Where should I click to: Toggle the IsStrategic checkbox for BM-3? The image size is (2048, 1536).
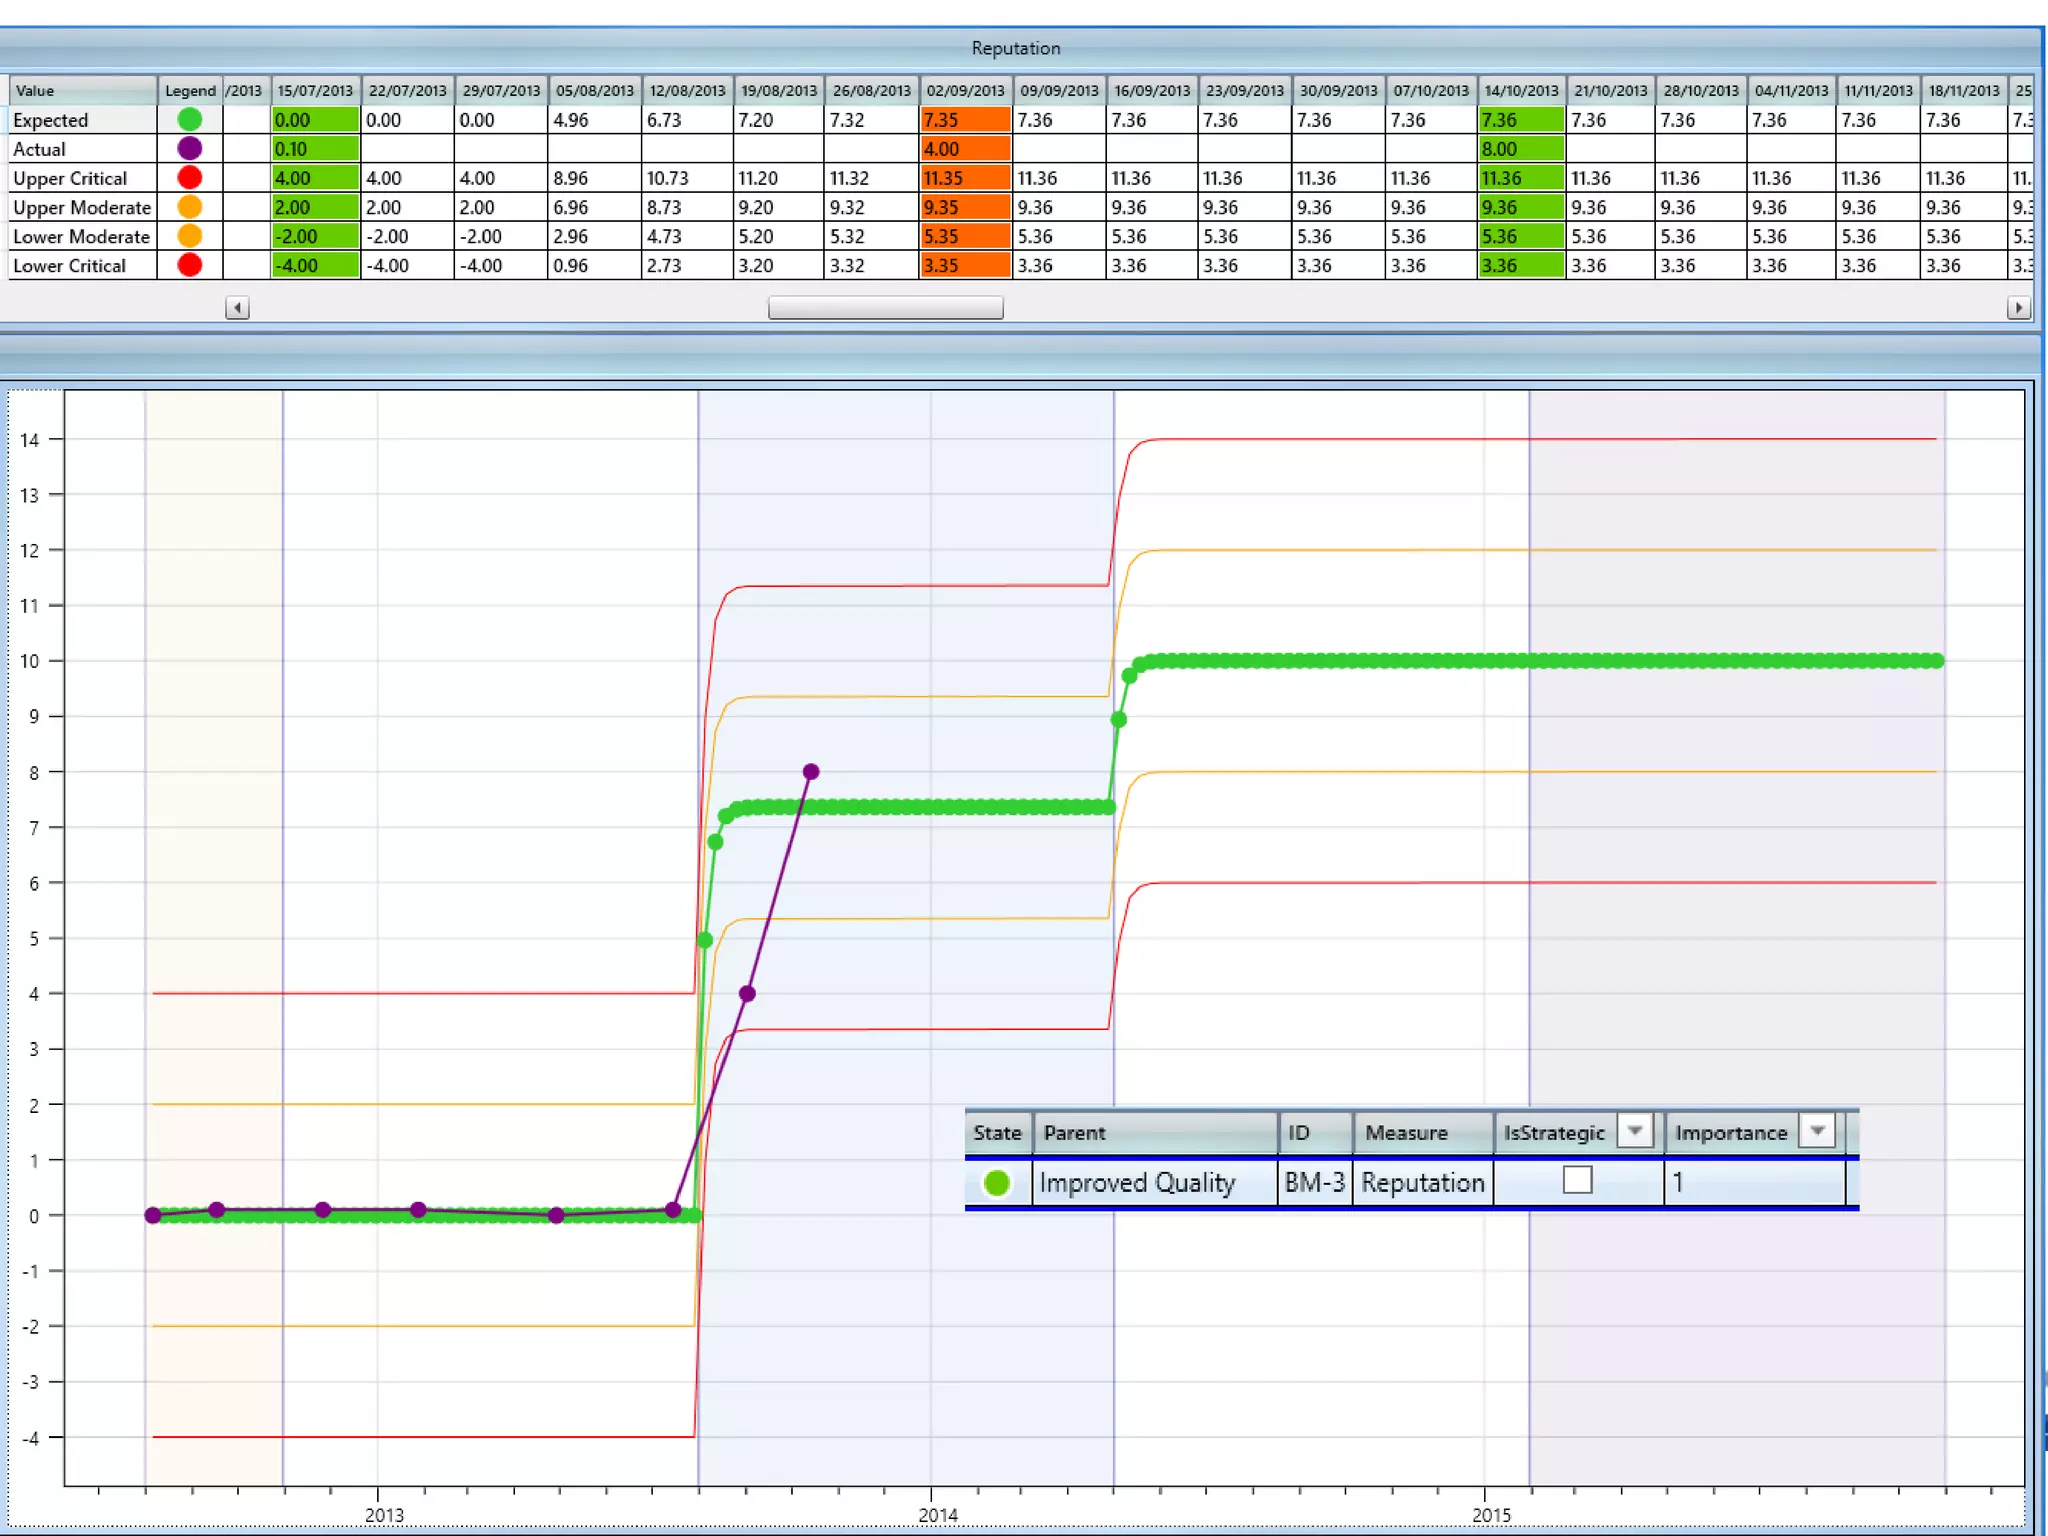1577,1181
